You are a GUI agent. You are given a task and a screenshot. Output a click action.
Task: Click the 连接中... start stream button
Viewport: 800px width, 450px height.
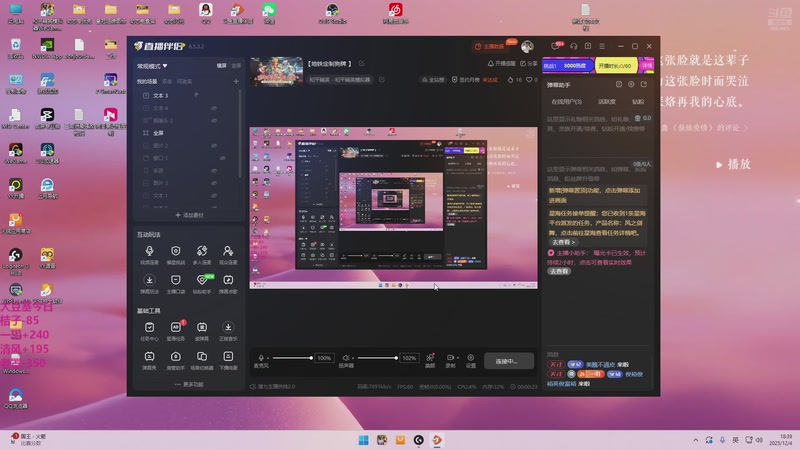click(x=509, y=361)
